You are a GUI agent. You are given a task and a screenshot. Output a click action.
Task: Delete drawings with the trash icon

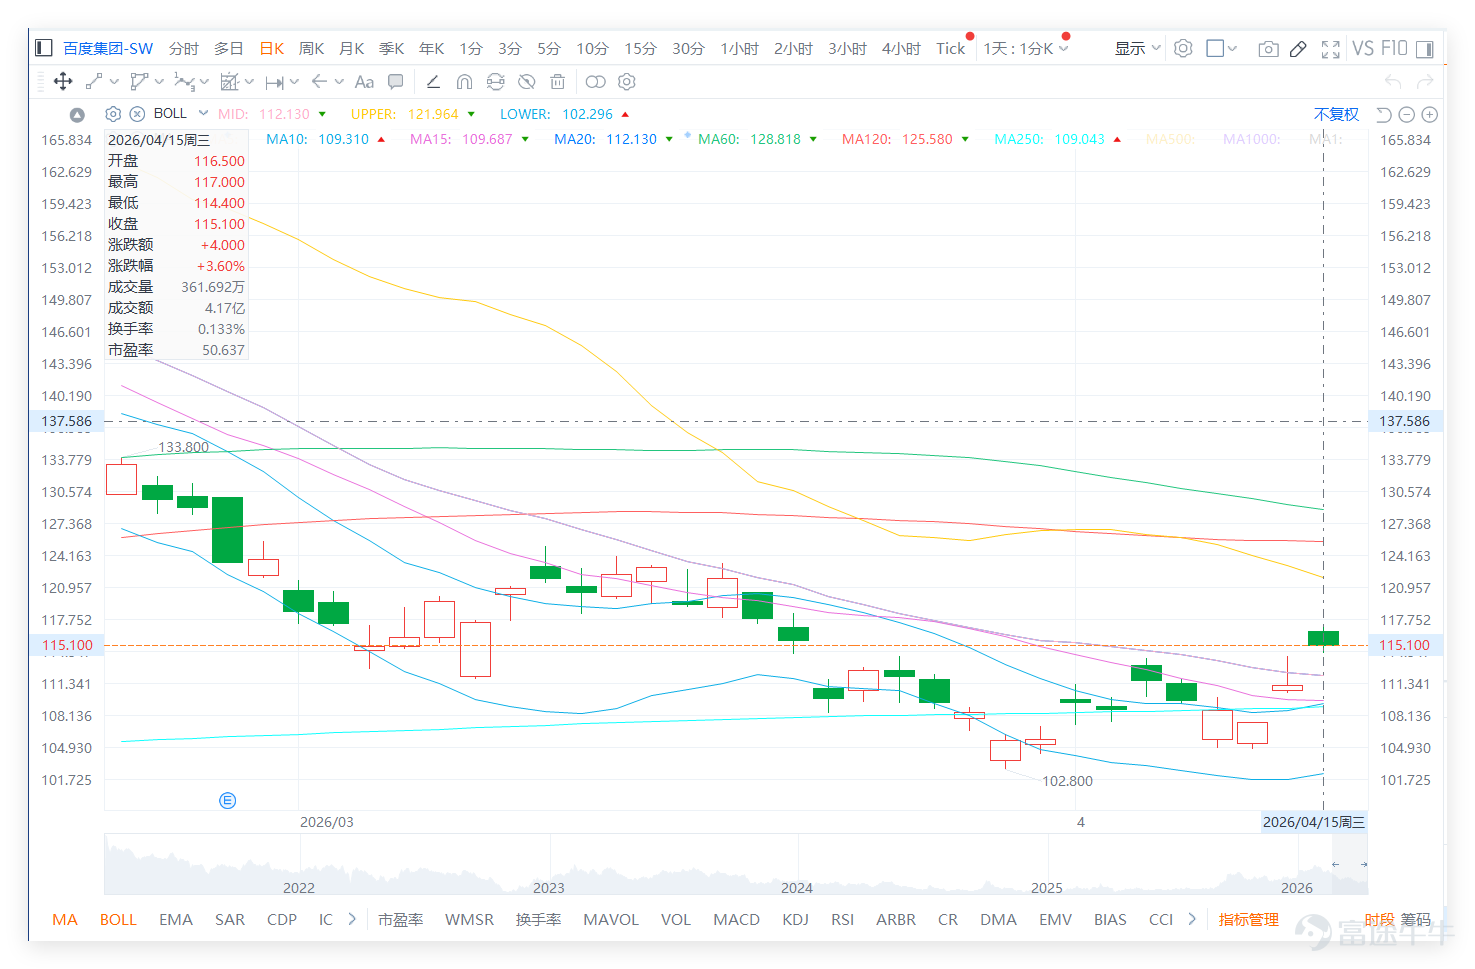(558, 82)
